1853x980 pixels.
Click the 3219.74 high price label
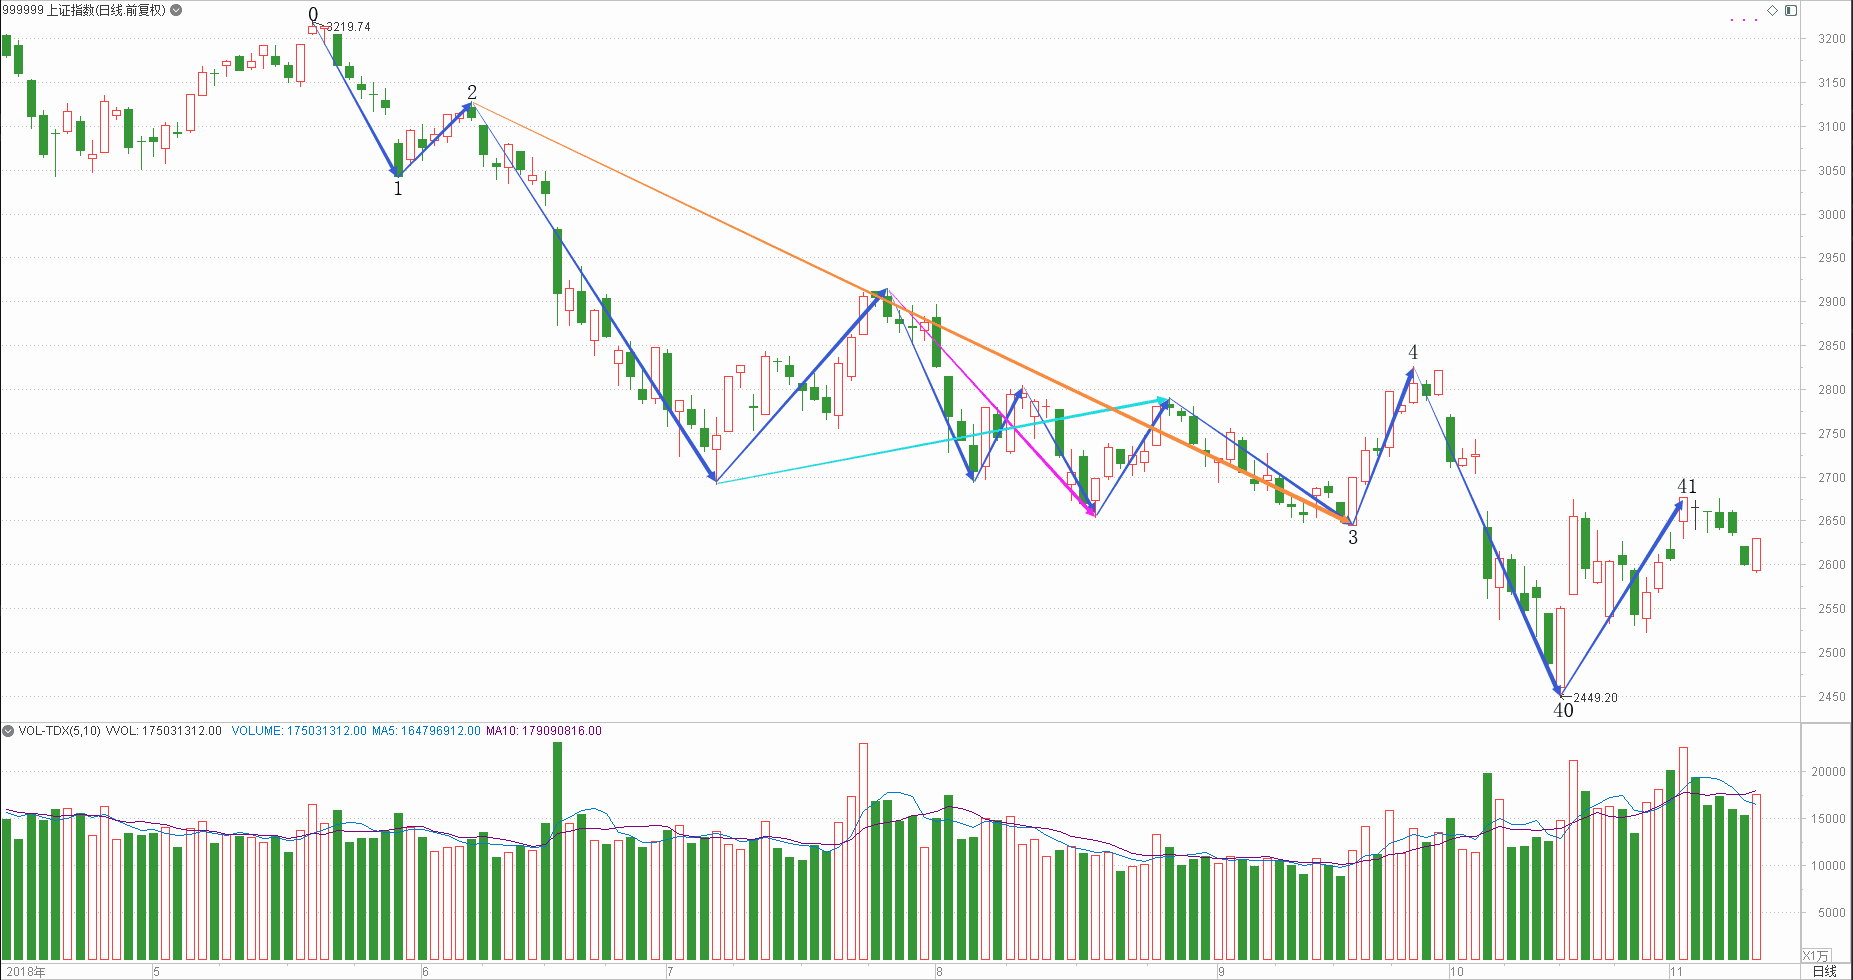click(348, 27)
